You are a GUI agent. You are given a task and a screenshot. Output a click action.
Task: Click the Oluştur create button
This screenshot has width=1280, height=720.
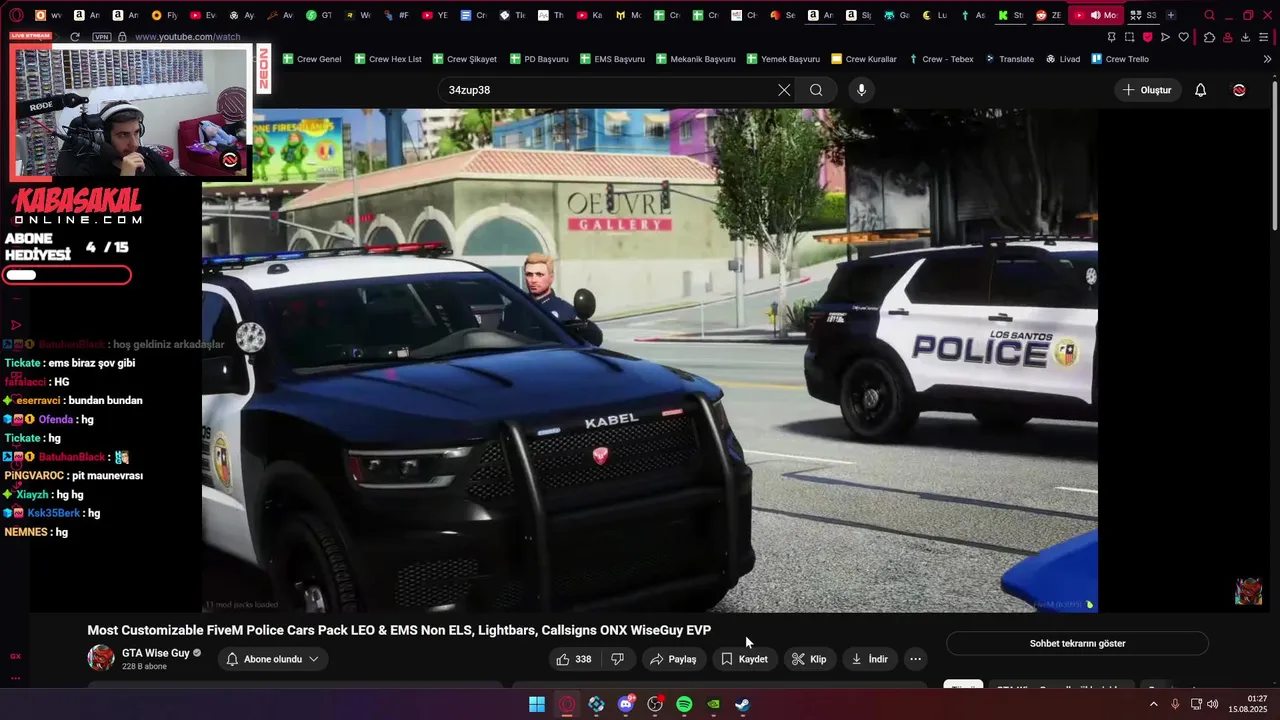[1147, 90]
